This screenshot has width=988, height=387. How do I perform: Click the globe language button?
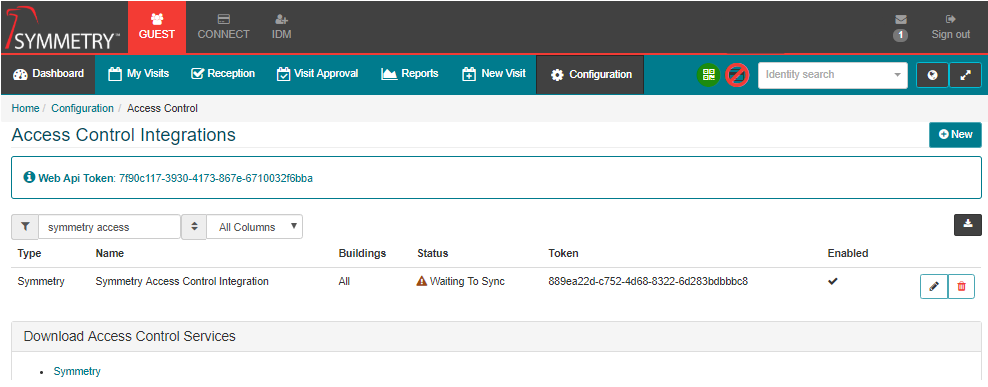click(x=933, y=75)
